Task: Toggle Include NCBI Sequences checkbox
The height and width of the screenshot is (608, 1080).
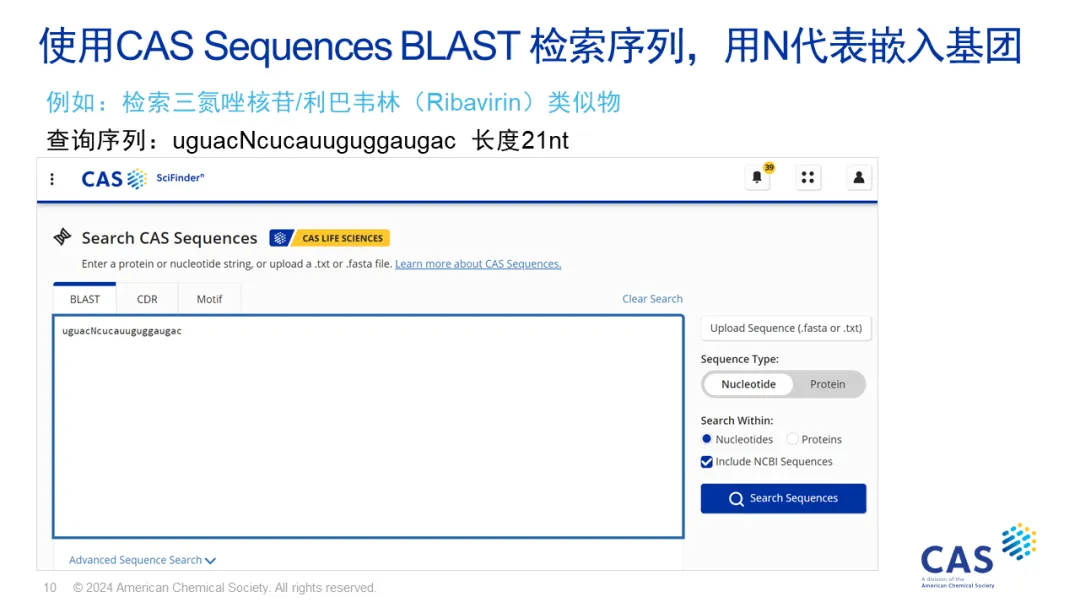Action: click(x=707, y=462)
